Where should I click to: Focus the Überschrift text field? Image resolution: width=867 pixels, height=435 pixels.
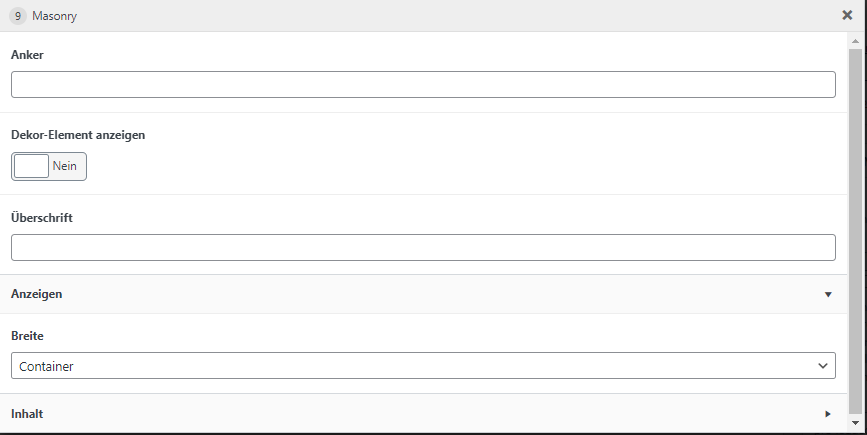423,247
